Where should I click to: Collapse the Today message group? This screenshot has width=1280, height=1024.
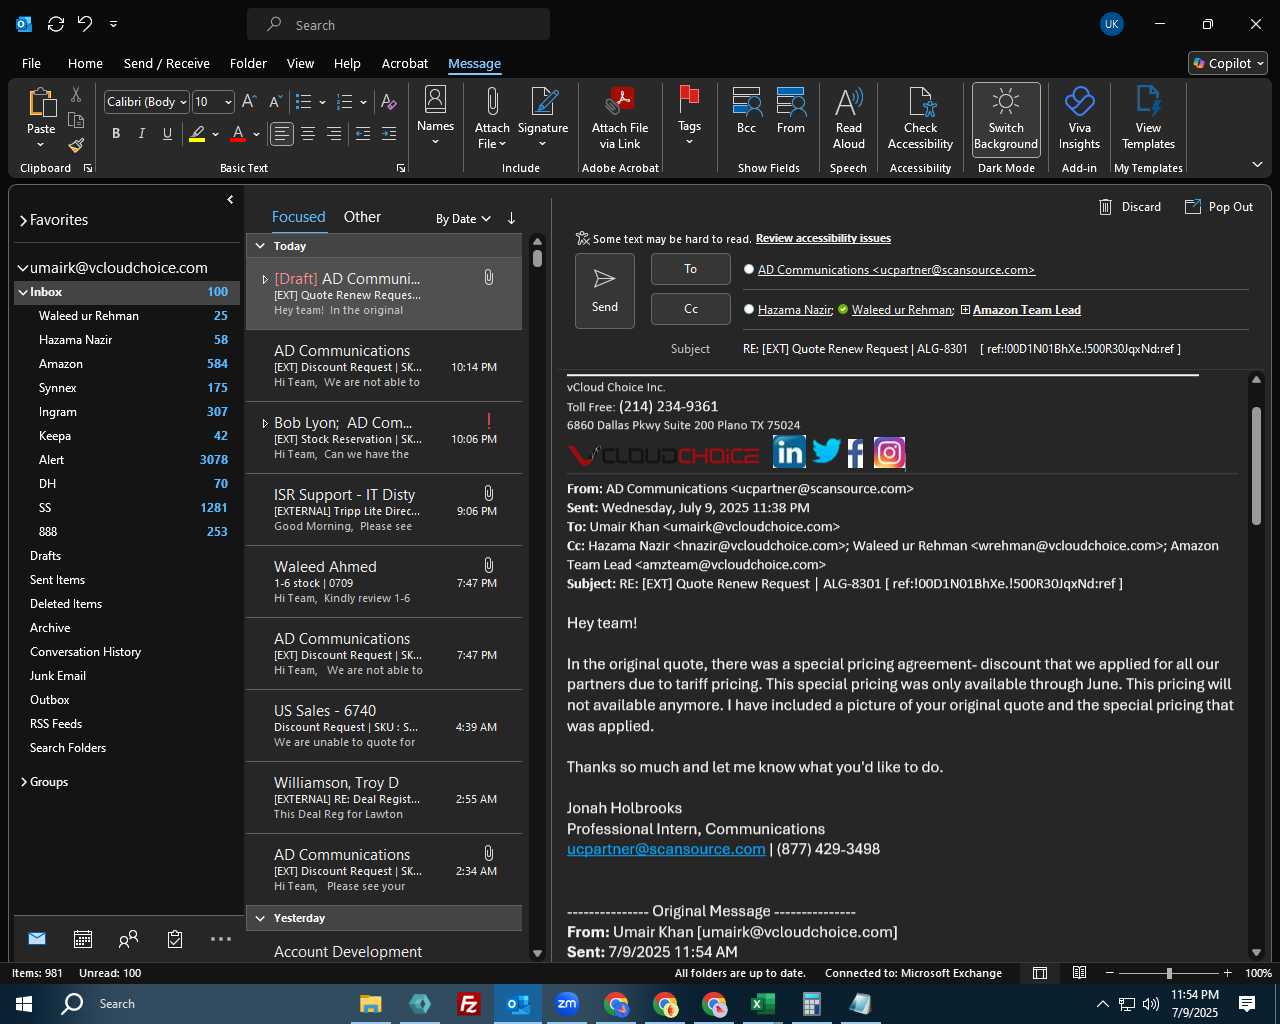point(260,246)
